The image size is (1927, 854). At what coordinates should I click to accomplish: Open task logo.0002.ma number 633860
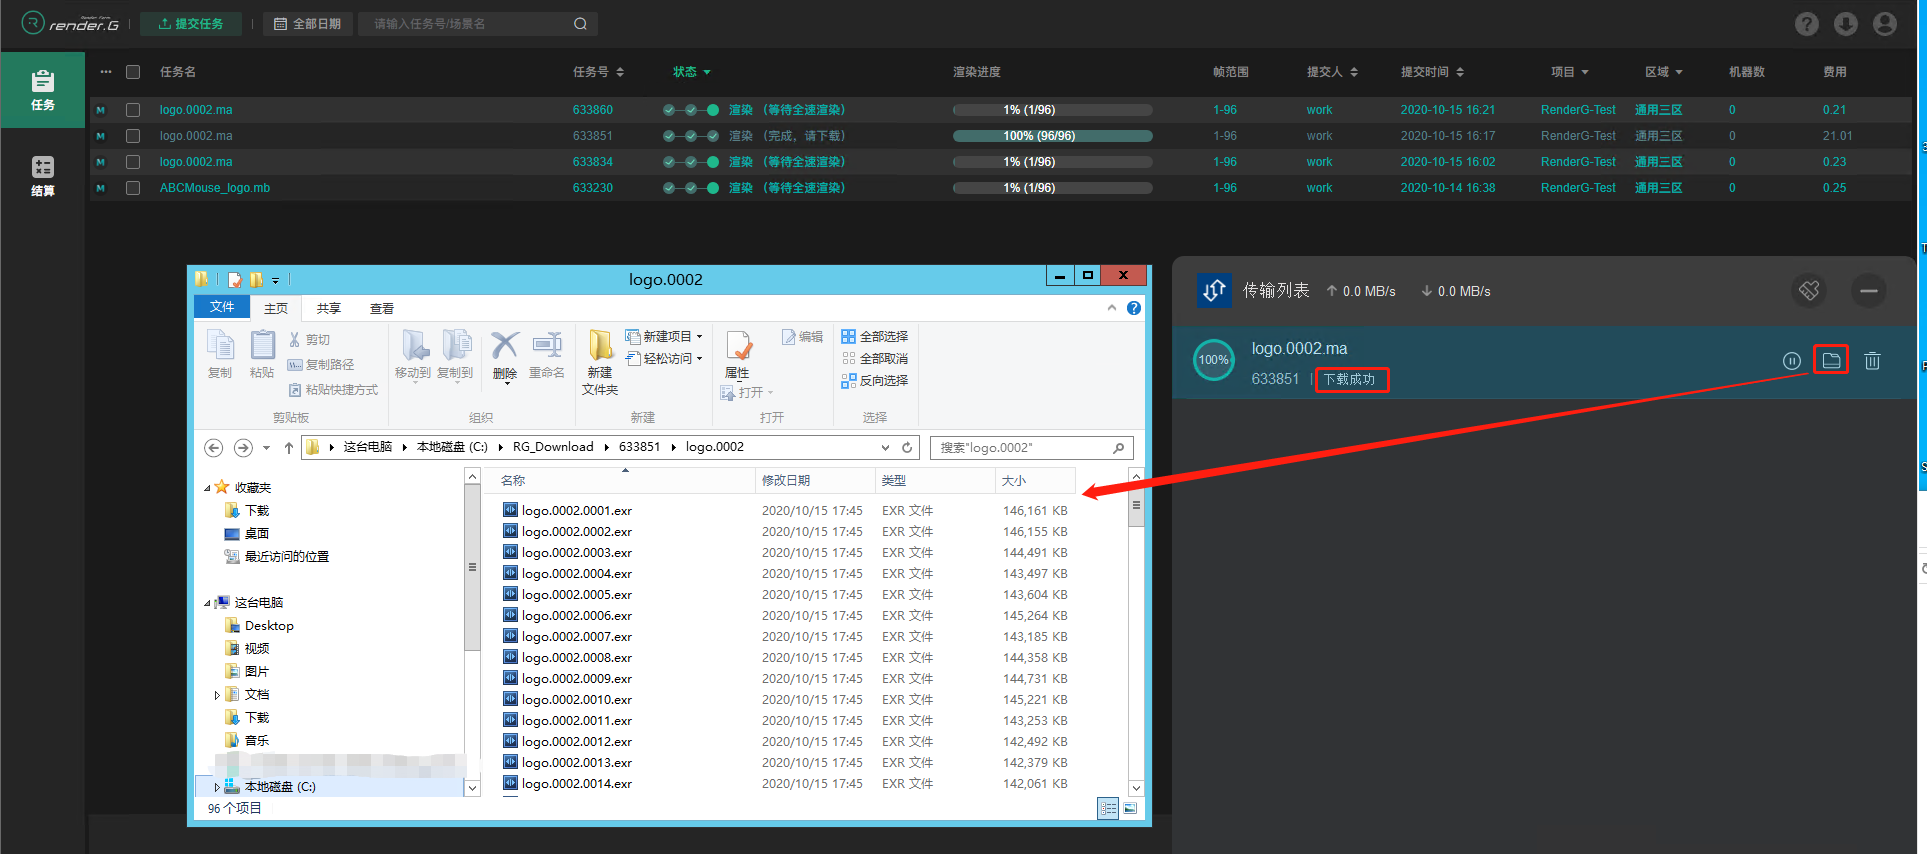click(196, 110)
